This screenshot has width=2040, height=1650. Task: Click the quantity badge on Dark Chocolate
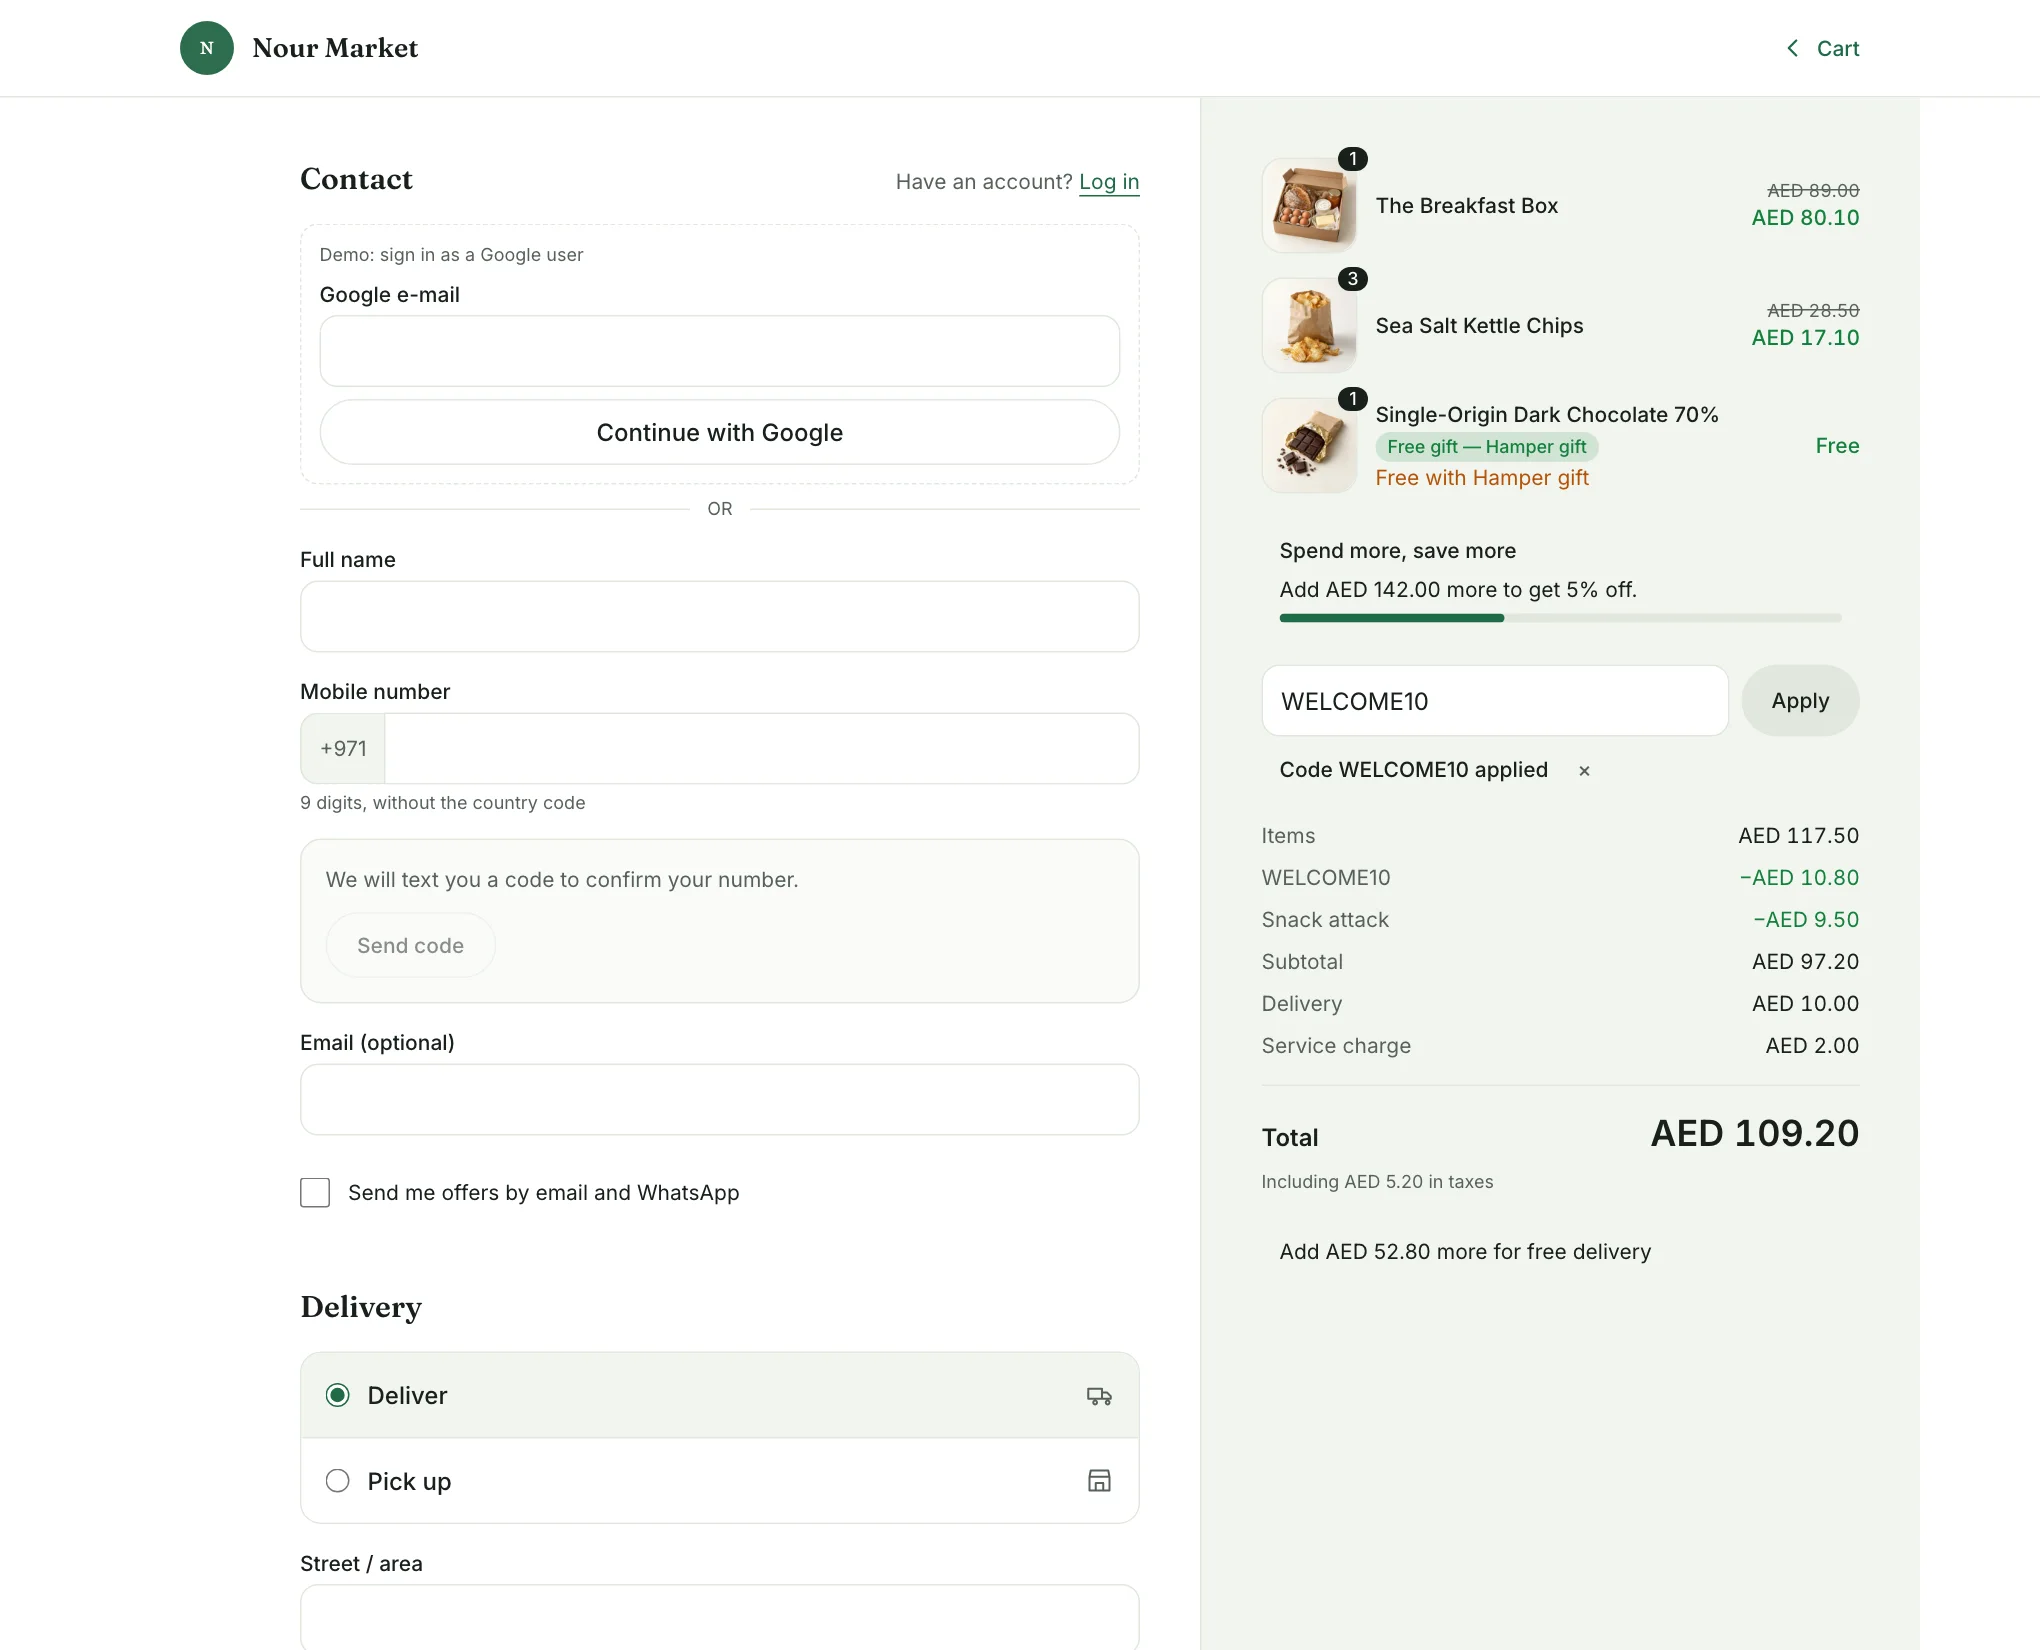[1353, 399]
